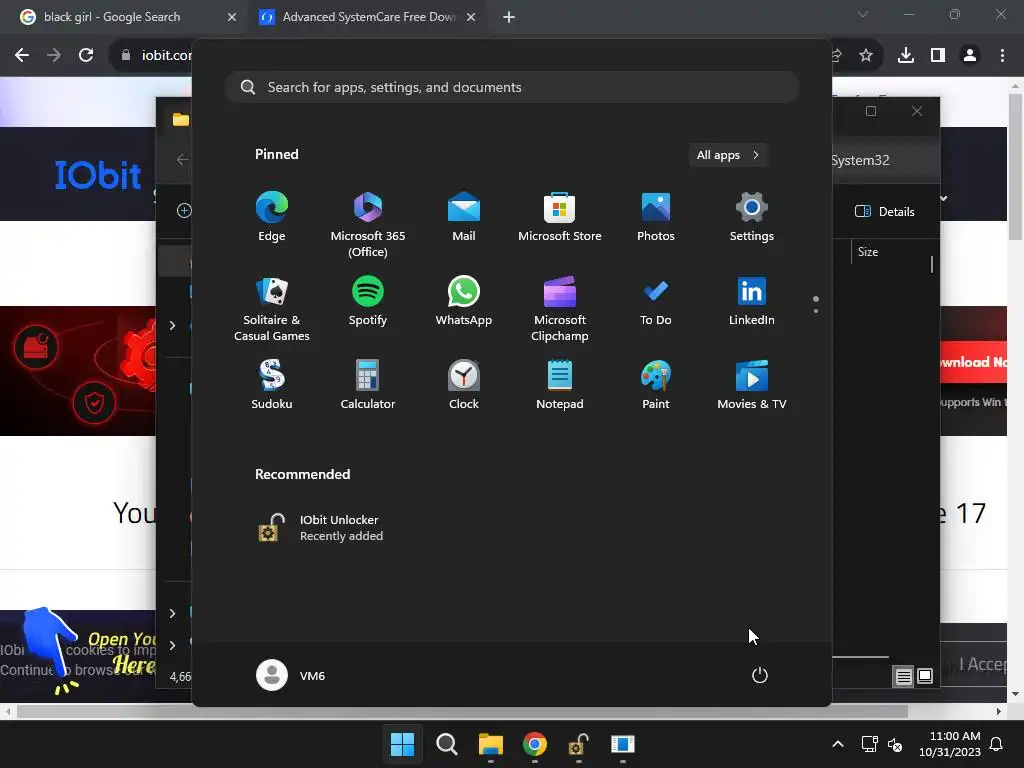Launch Solitaire & Casual Games
This screenshot has width=1024, height=768.
coord(272,309)
